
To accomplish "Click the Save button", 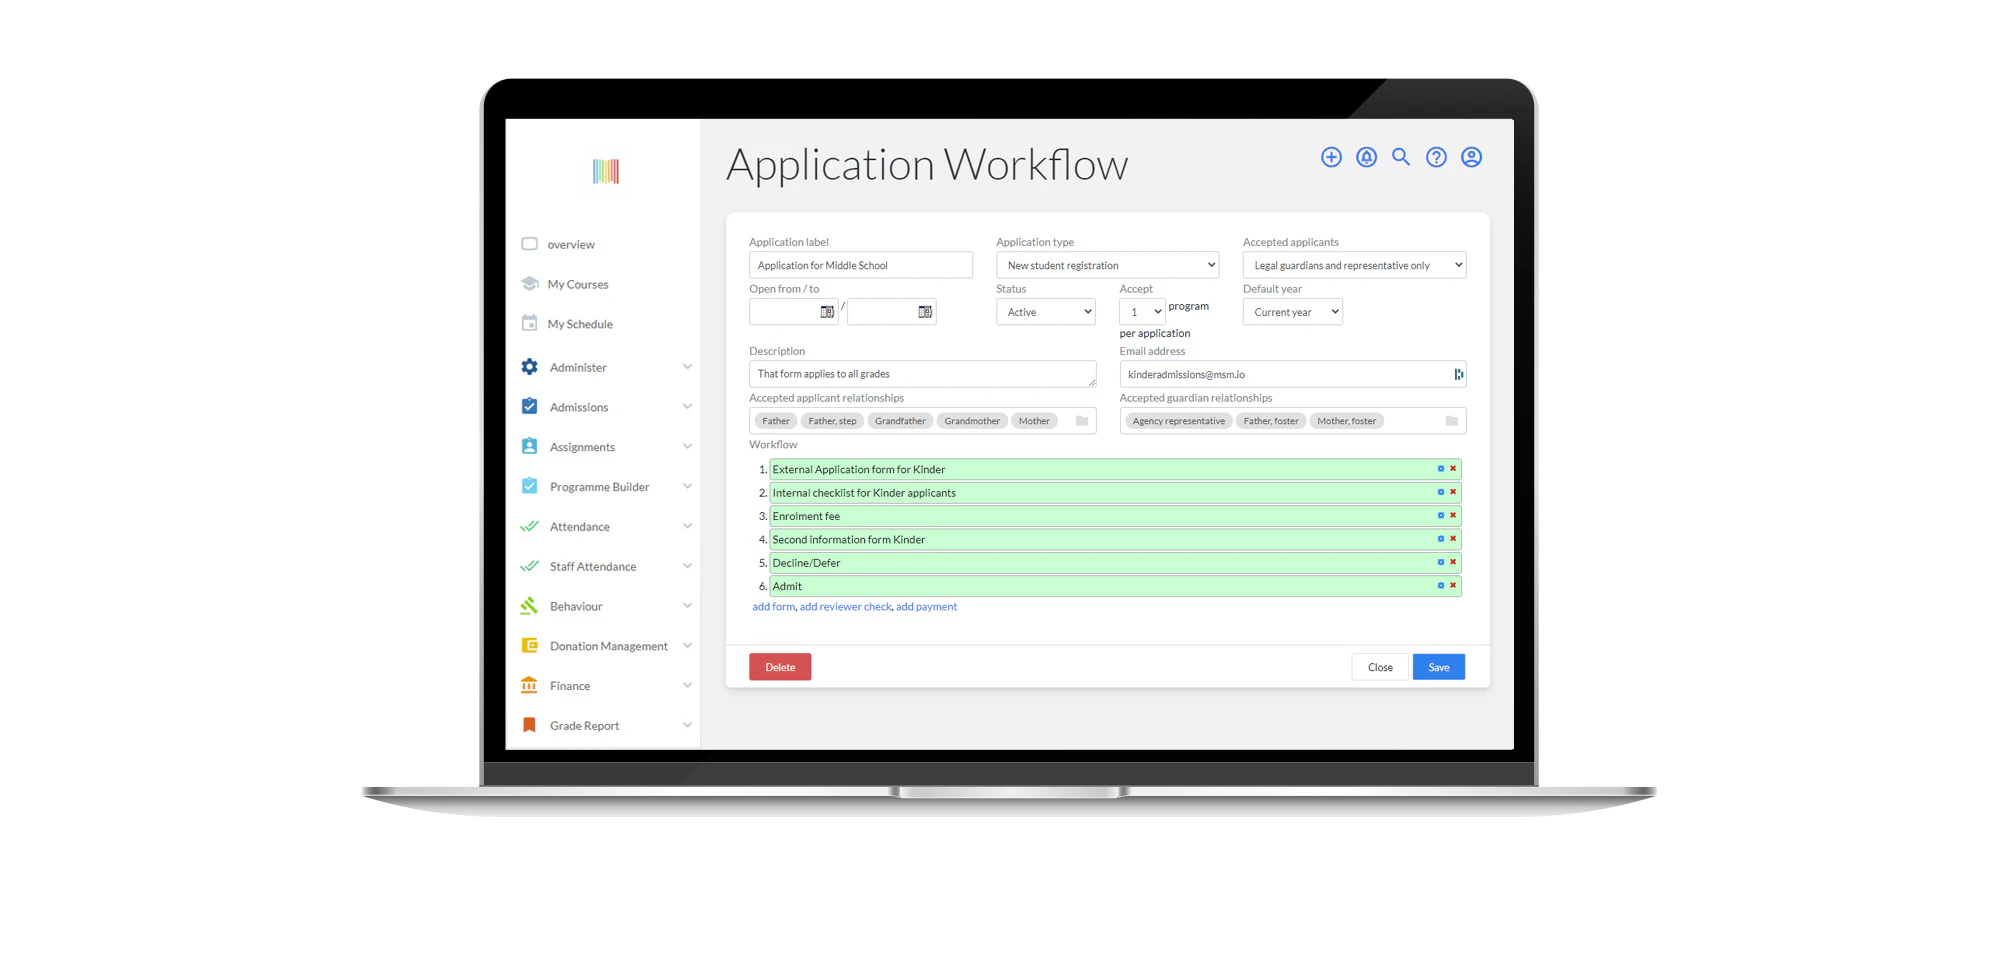I will pos(1438,667).
